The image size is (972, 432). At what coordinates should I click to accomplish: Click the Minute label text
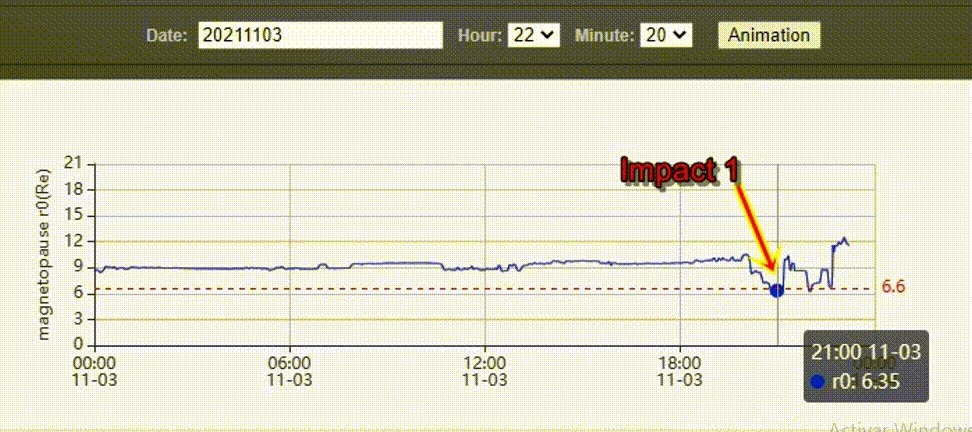(604, 35)
